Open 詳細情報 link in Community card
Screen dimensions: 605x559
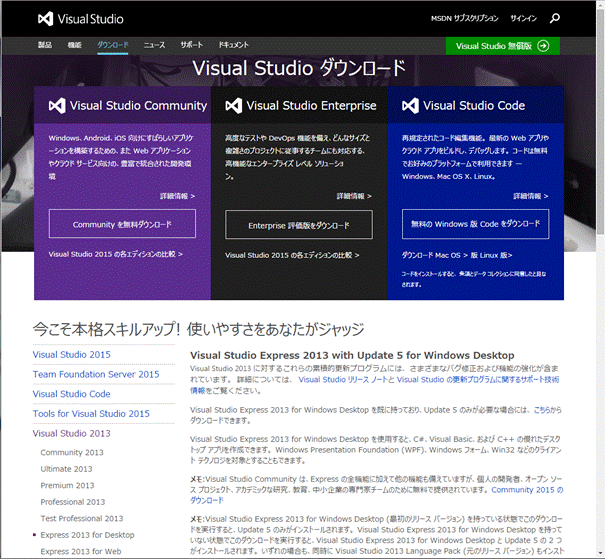click(x=177, y=196)
